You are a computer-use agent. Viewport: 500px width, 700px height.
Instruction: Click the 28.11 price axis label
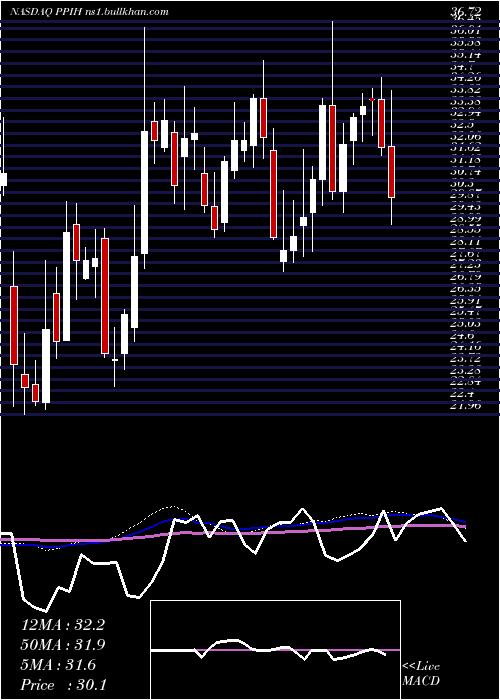pos(465,242)
